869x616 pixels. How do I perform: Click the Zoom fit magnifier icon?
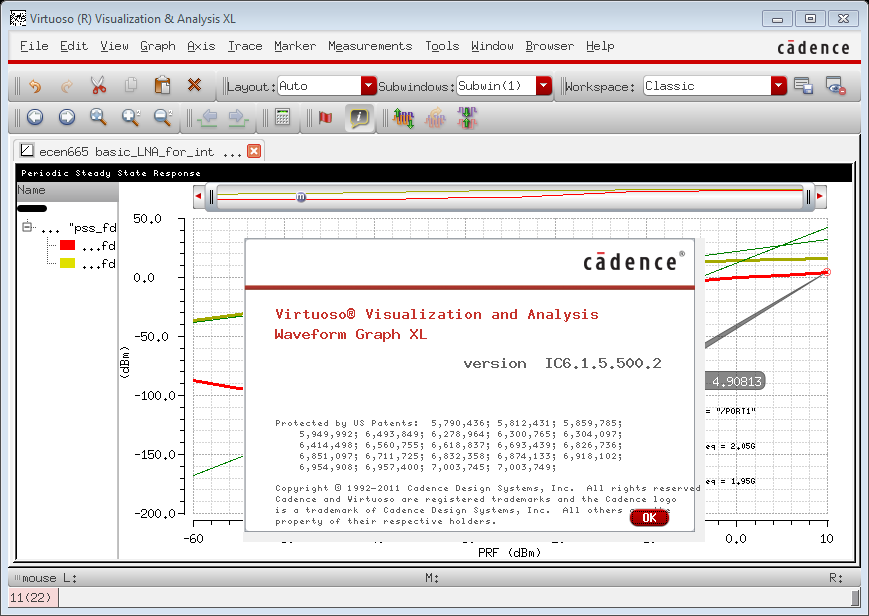pyautogui.click(x=98, y=117)
